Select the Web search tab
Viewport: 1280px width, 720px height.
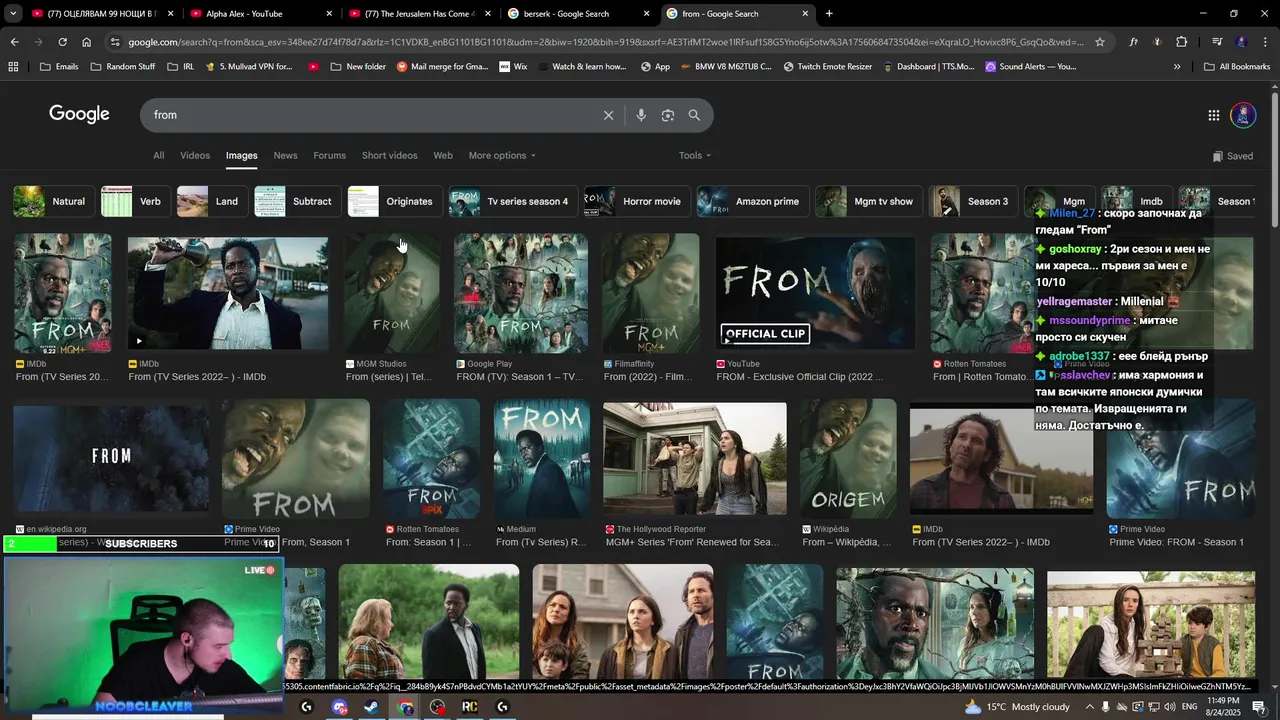click(x=443, y=156)
